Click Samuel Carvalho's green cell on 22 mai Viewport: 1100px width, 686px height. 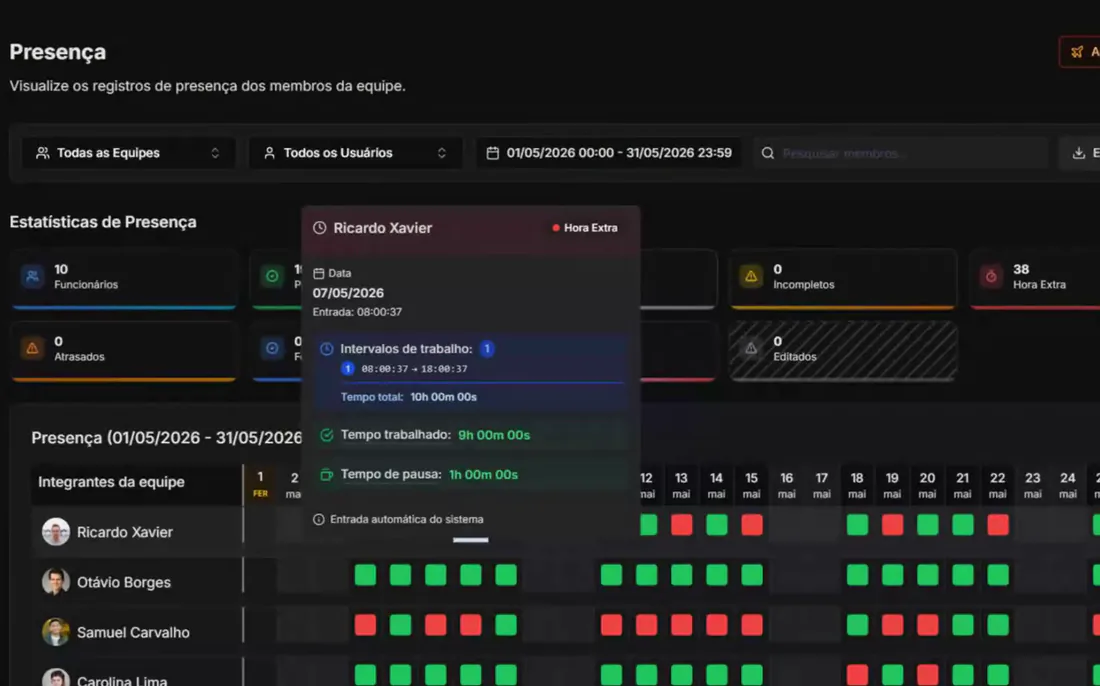998,625
